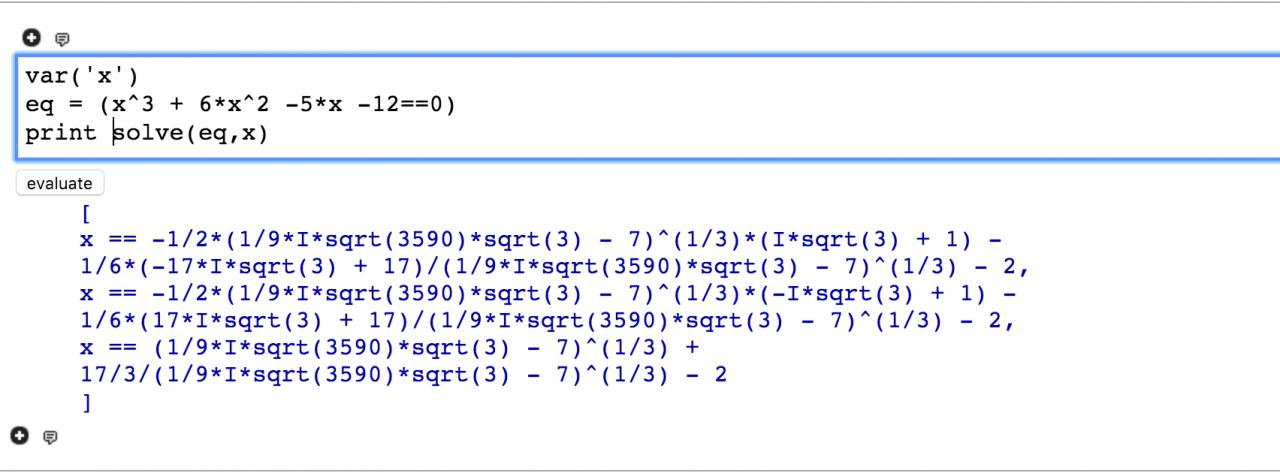Screen dimensions: 1280x473
Task: Click the insert new cell plus icon above the code cell
Action: click(32, 38)
